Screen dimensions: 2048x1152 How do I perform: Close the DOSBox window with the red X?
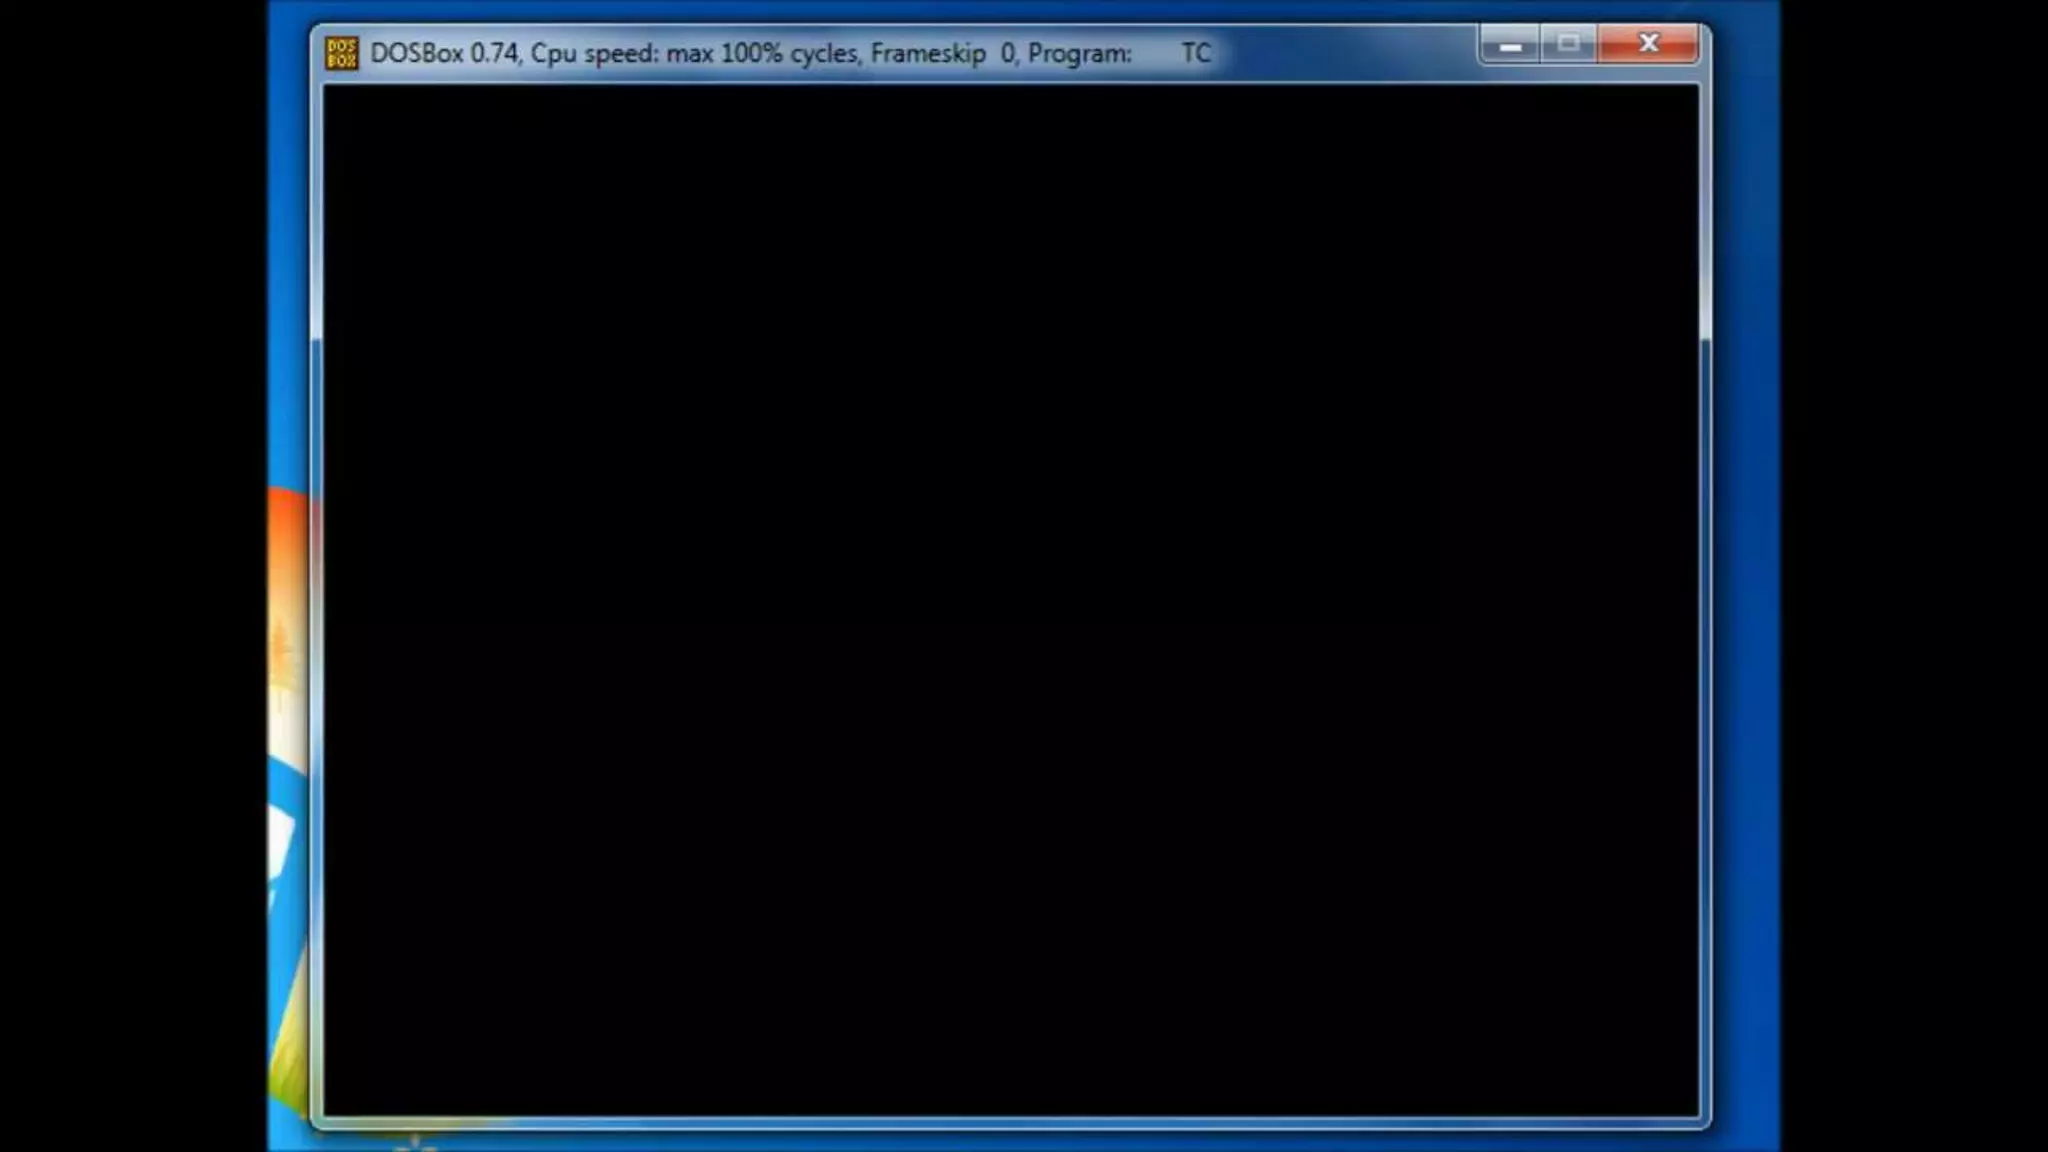tap(1648, 44)
